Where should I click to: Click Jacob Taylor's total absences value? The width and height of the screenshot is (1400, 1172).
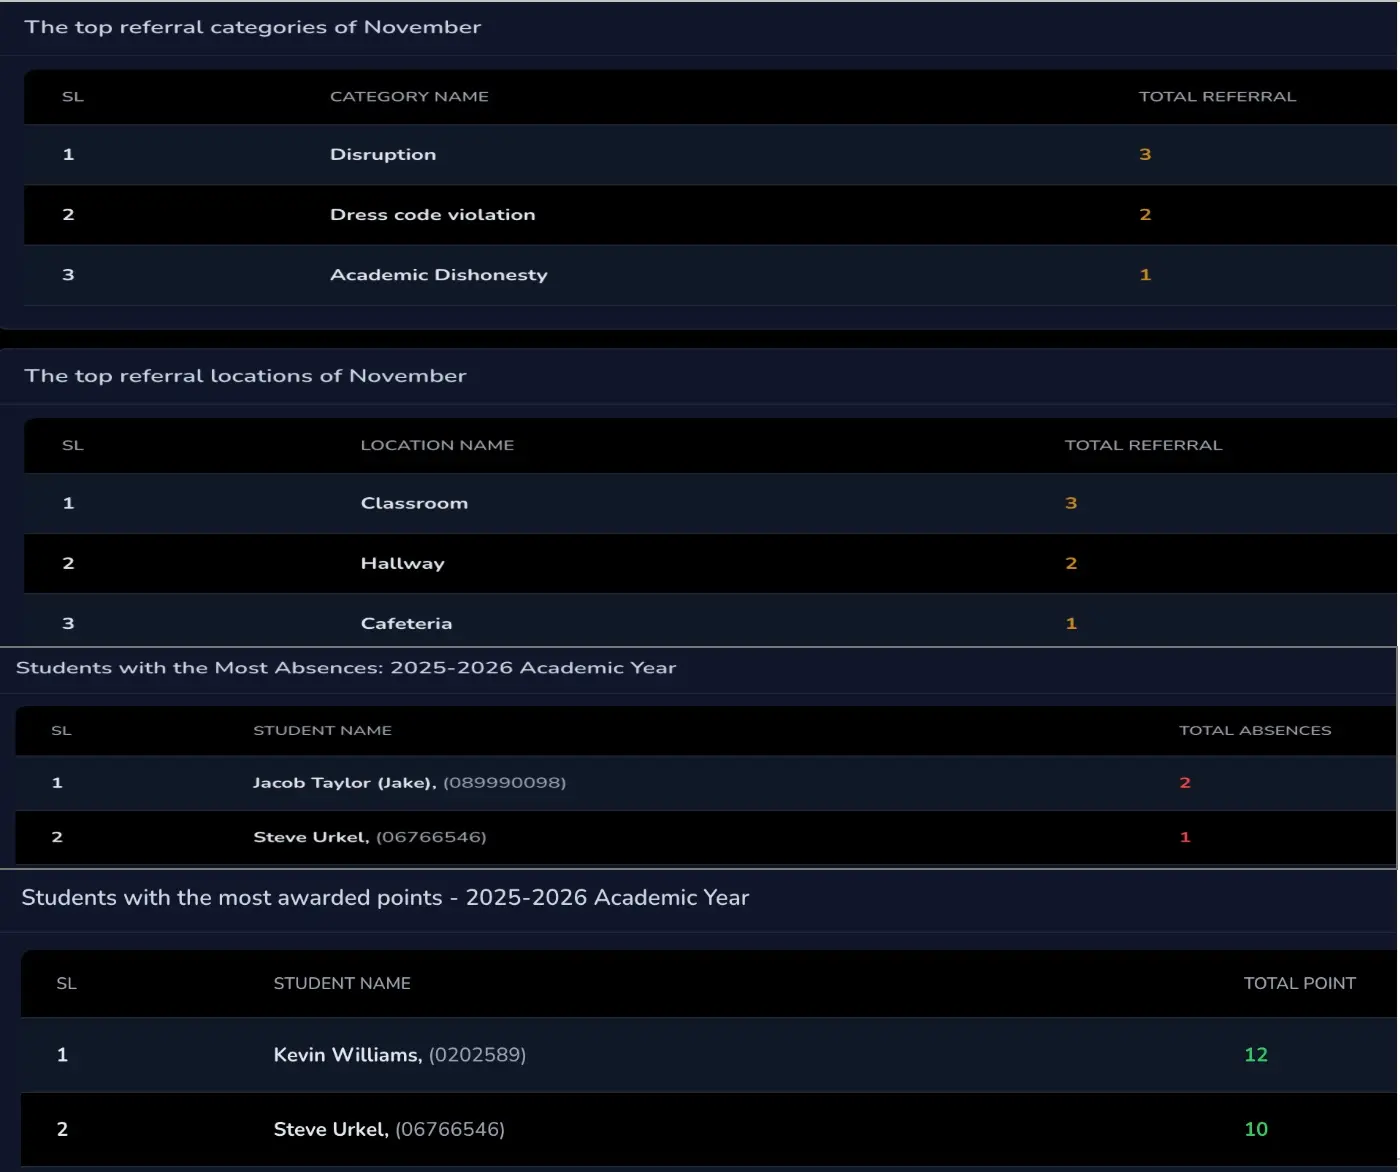(x=1185, y=783)
